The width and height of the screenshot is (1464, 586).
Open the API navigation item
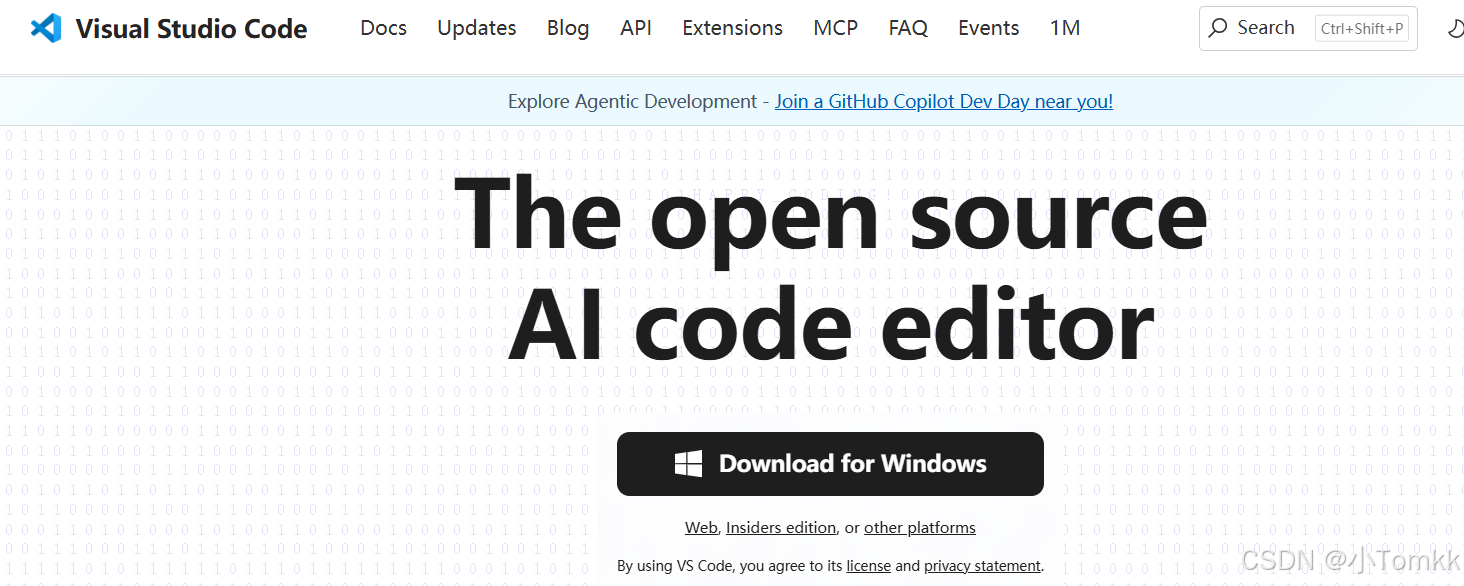(636, 28)
